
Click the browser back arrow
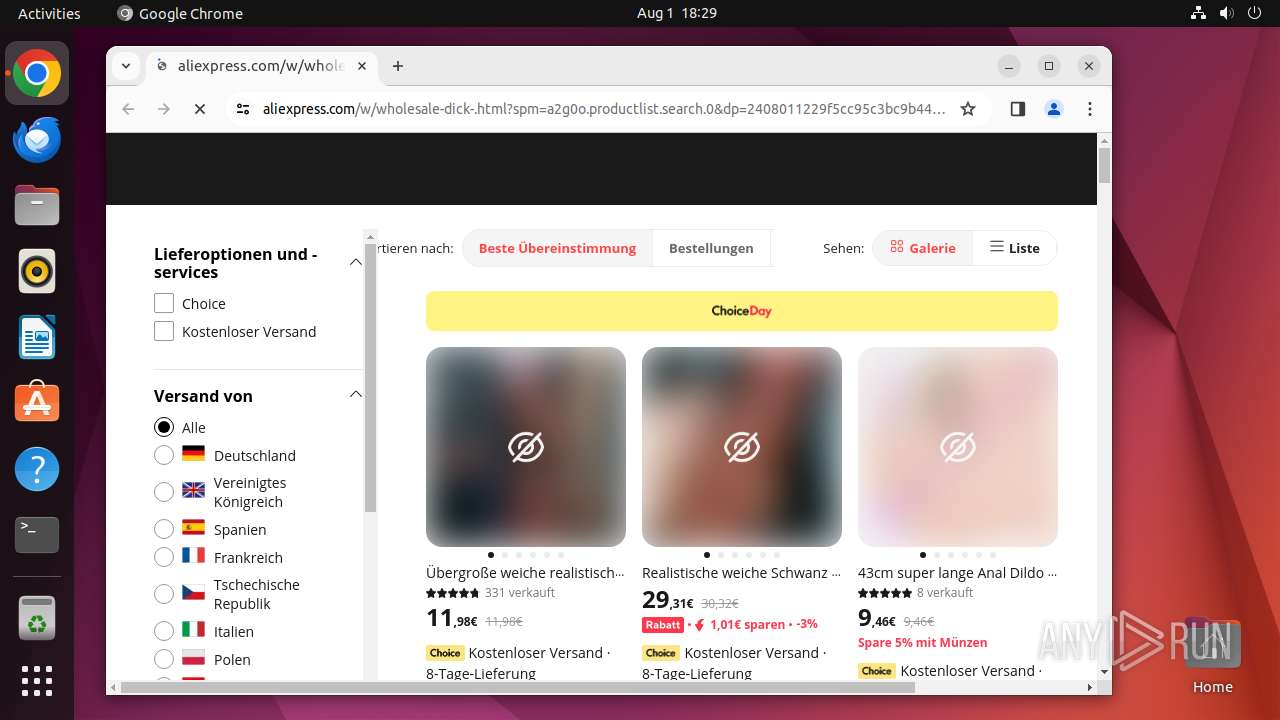pos(128,109)
